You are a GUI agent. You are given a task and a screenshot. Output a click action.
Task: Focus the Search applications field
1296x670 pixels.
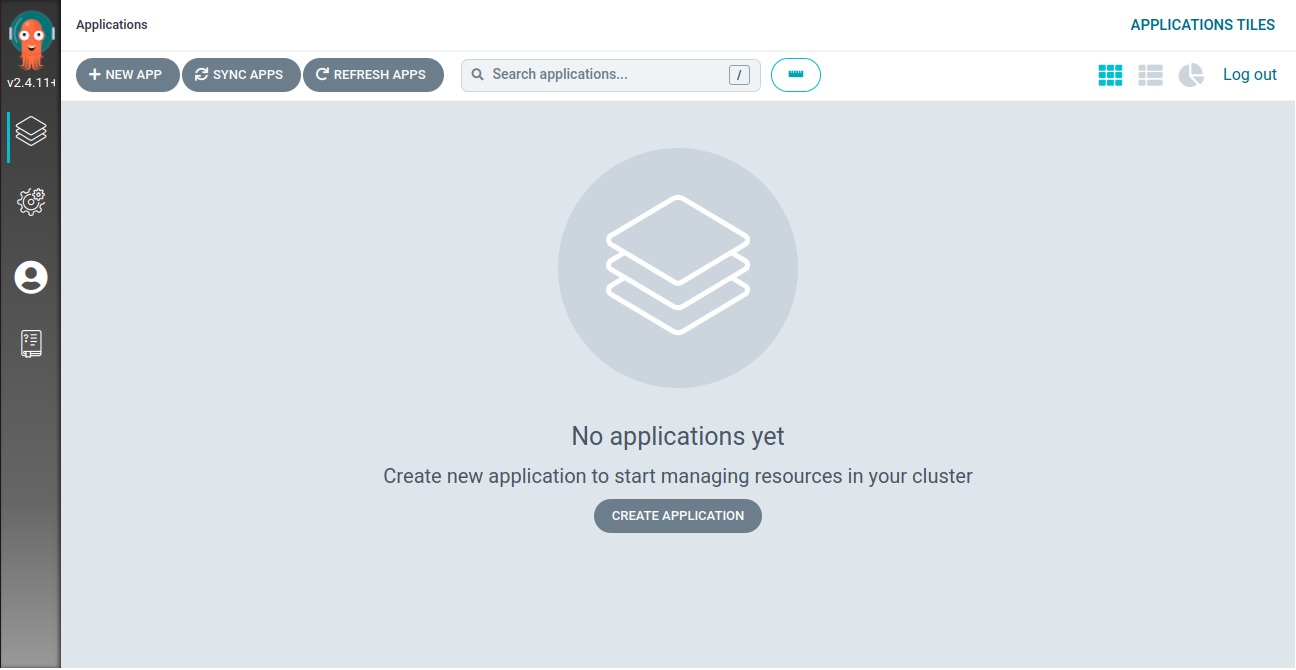[x=600, y=75]
